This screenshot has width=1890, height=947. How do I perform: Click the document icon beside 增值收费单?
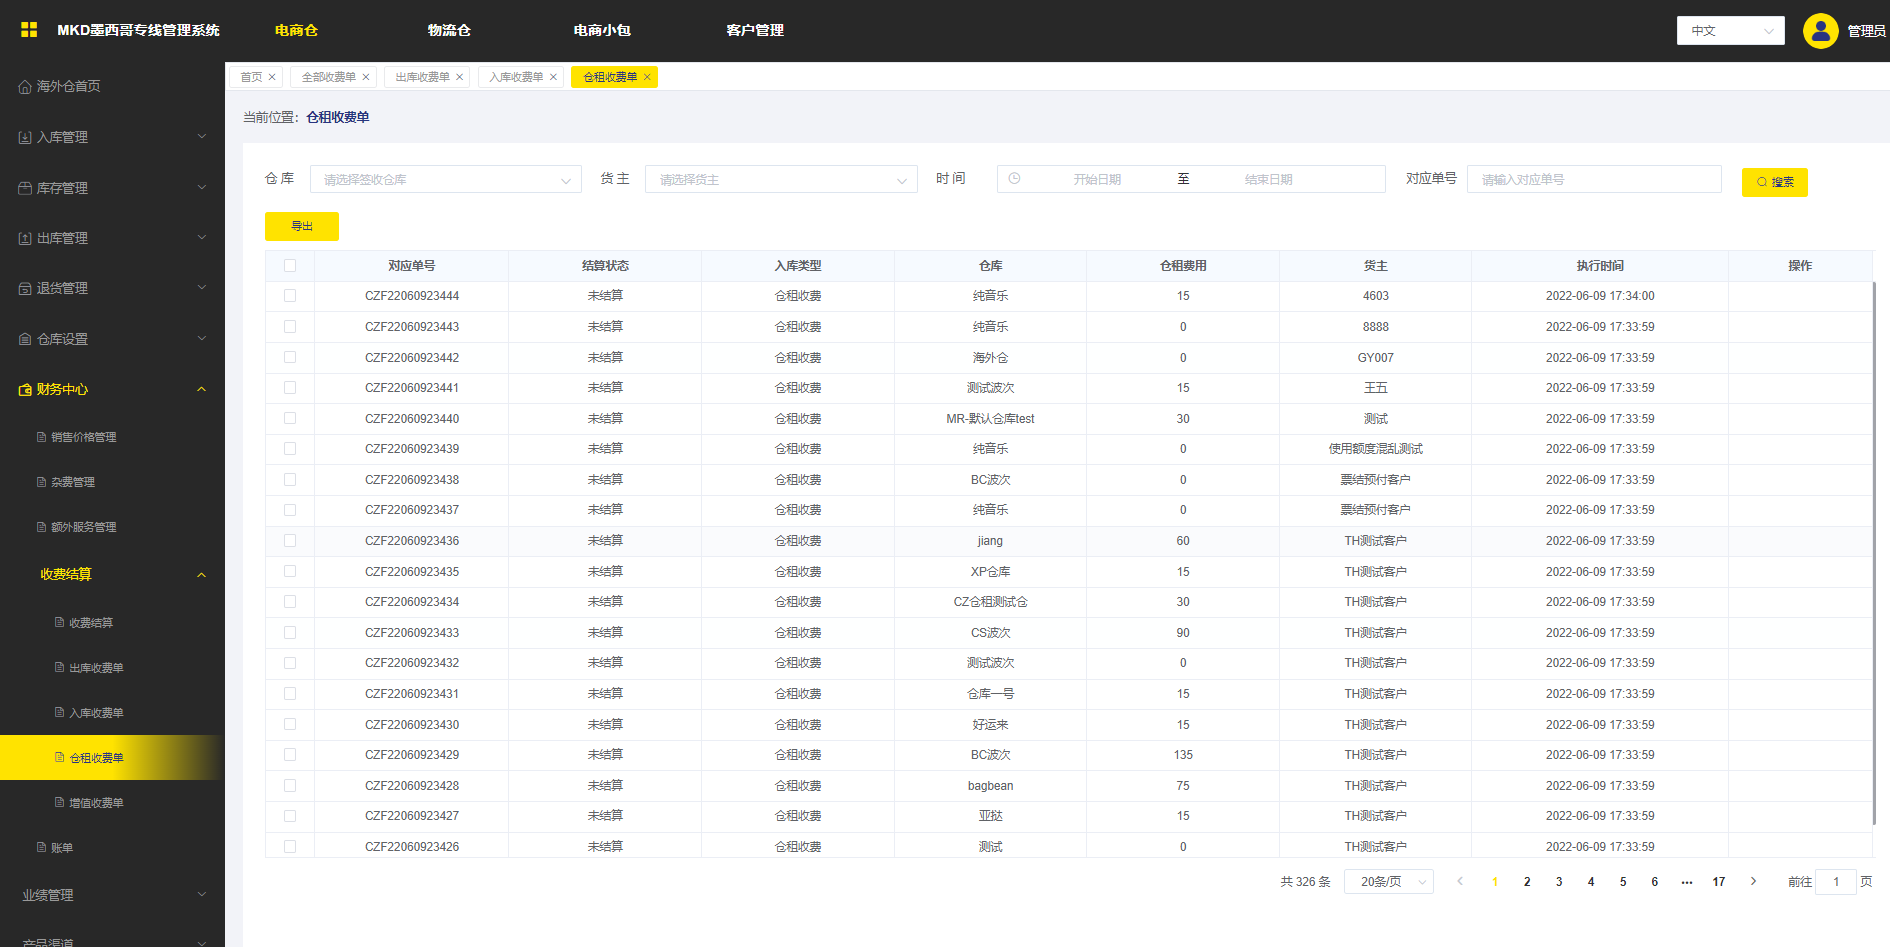click(x=59, y=803)
